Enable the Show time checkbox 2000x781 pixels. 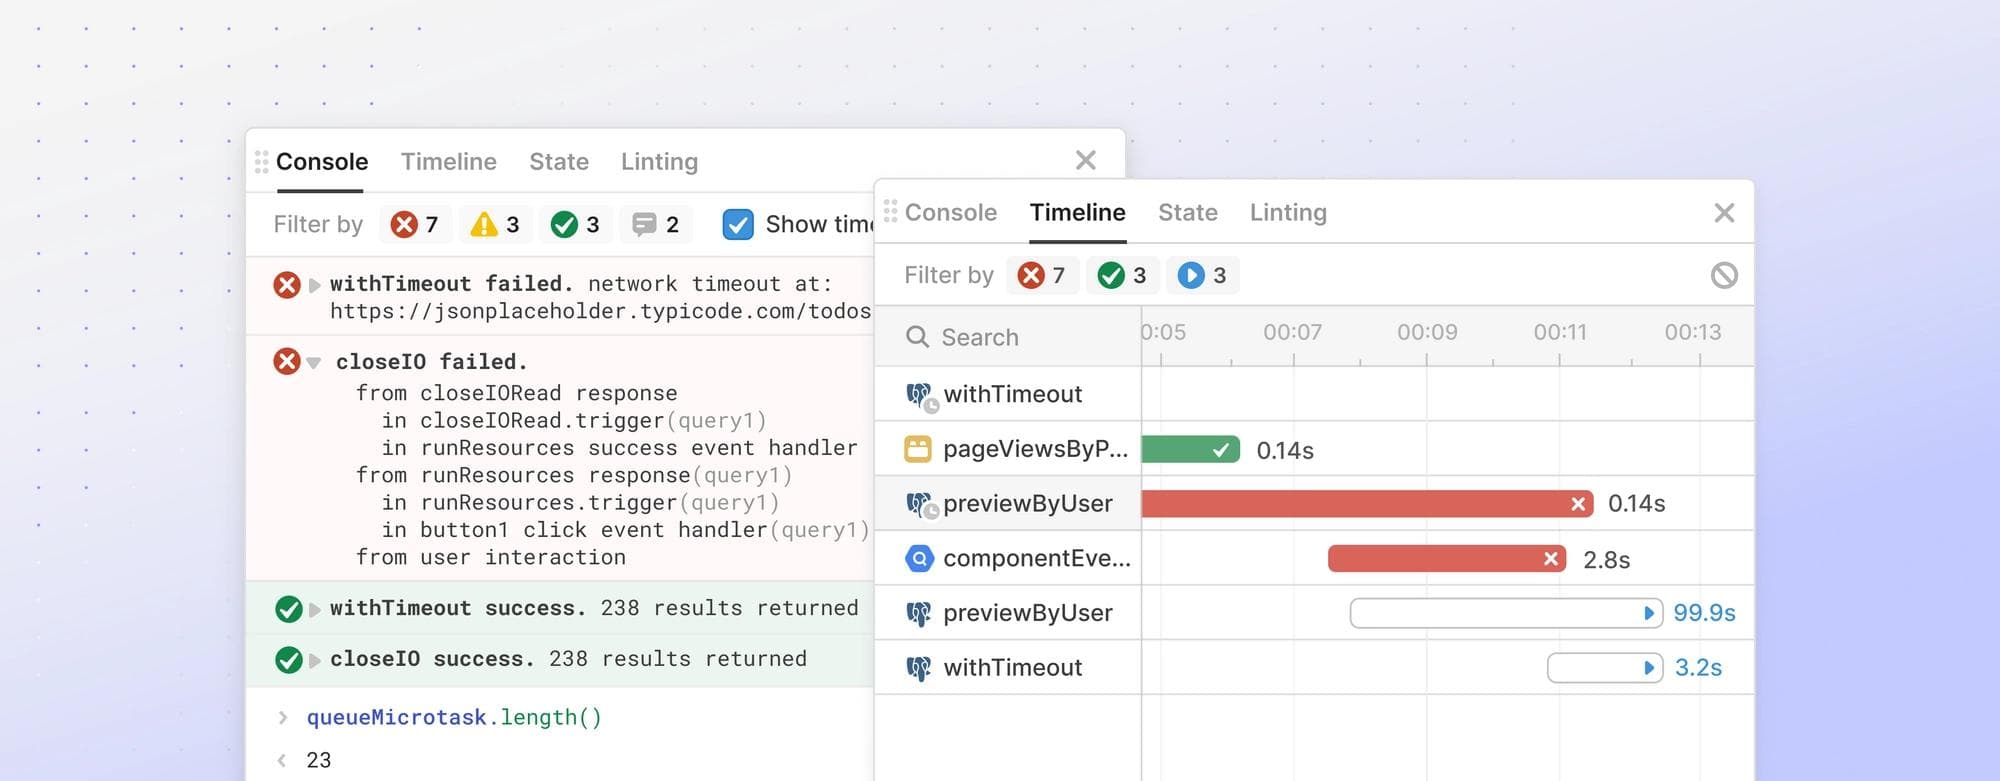(738, 224)
